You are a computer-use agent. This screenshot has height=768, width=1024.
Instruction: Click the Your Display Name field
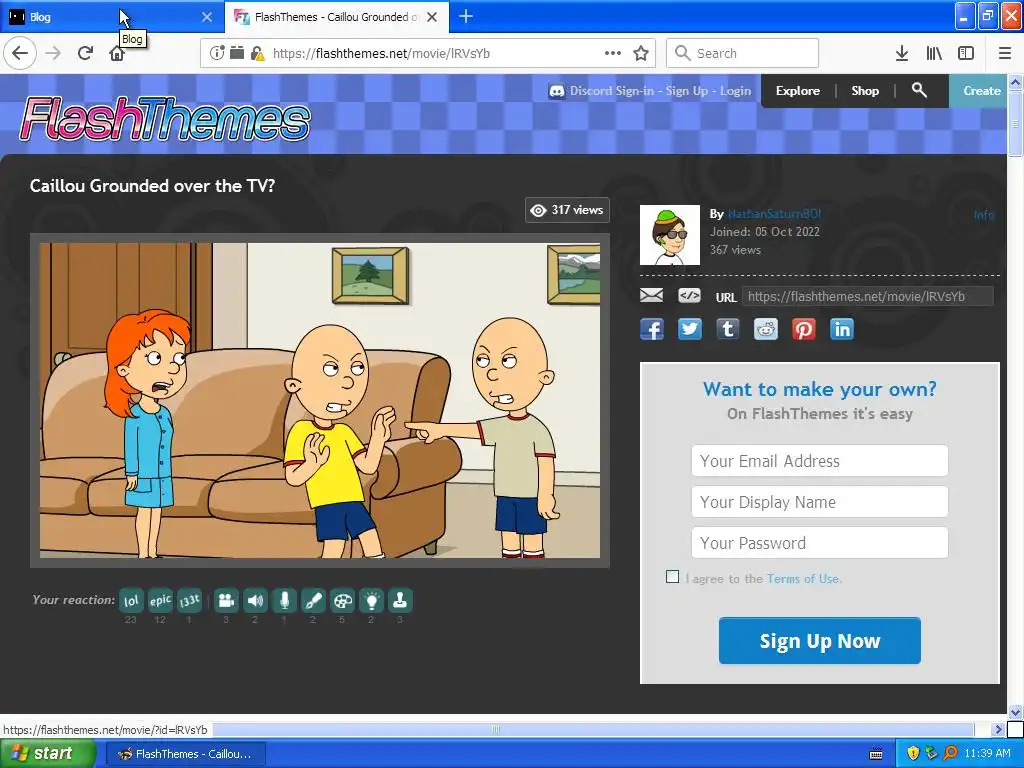(820, 502)
